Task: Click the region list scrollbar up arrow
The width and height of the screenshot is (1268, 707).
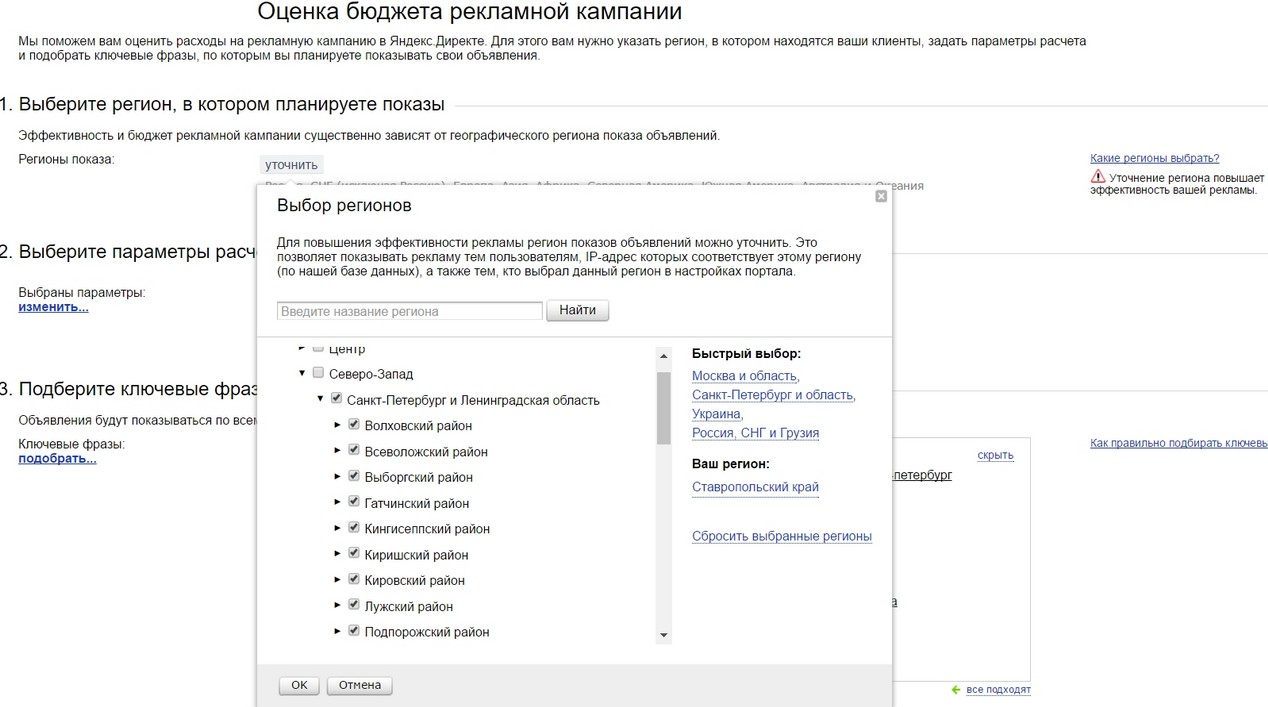Action: click(x=663, y=356)
